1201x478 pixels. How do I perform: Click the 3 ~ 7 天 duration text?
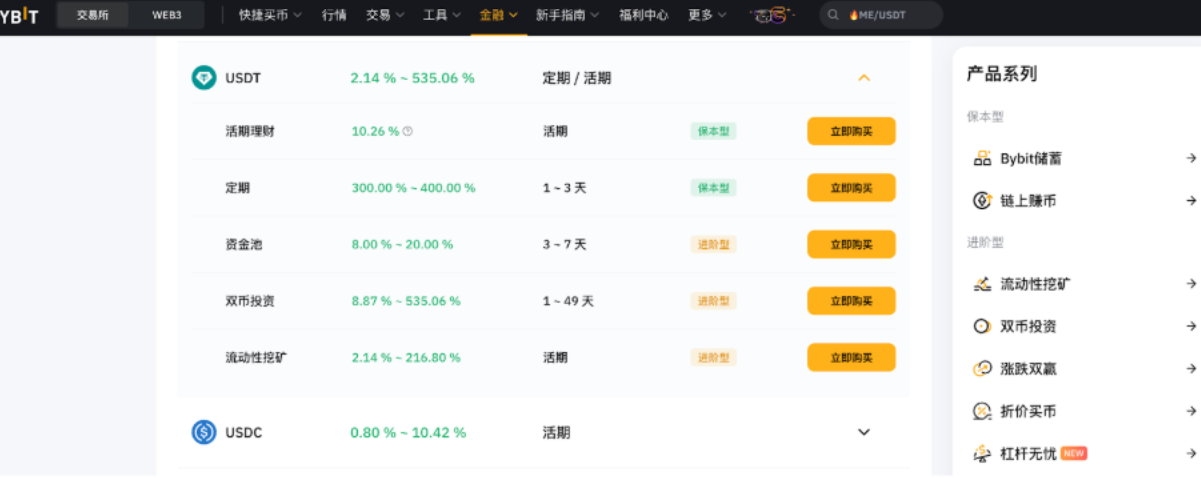(564, 244)
